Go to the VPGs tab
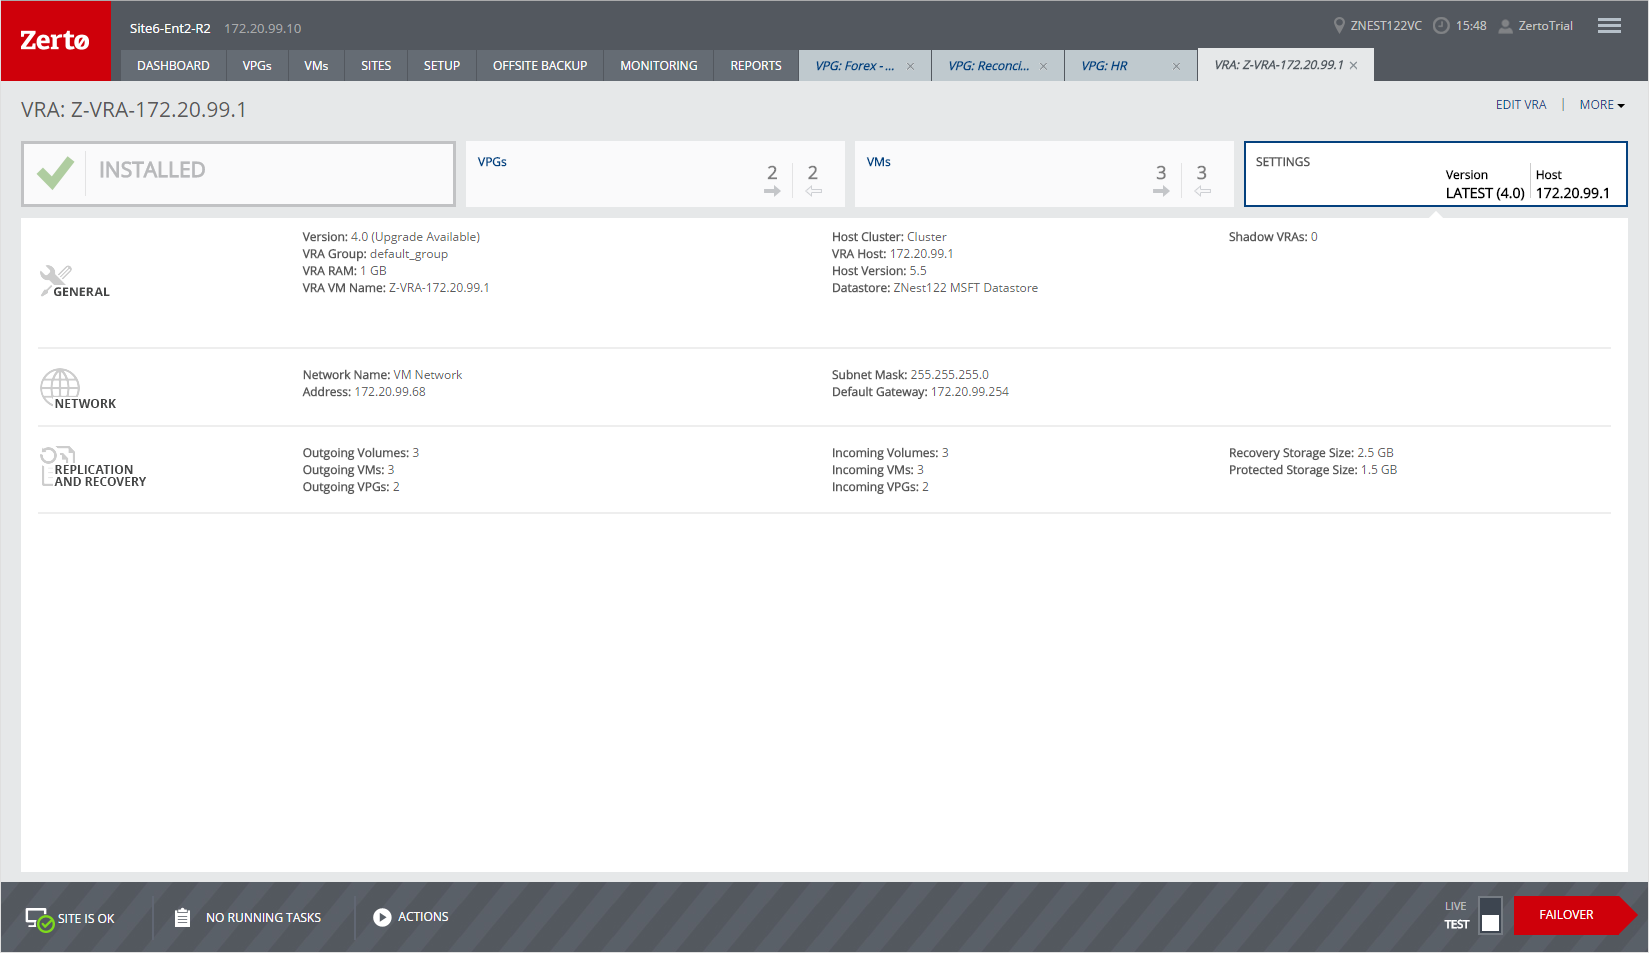The image size is (1649, 953). click(x=257, y=66)
